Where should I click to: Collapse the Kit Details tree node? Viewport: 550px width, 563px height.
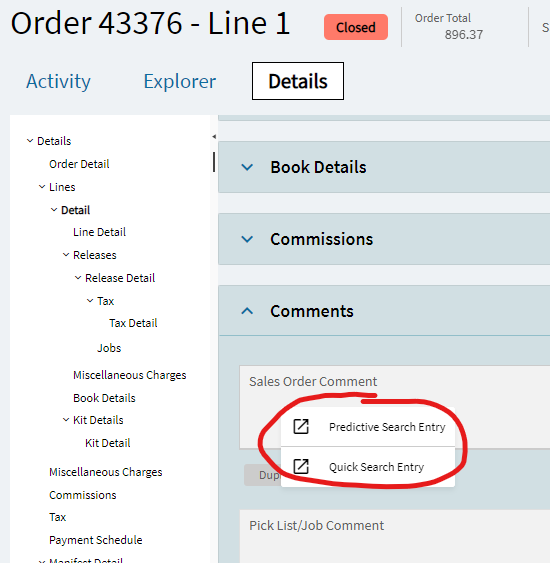pyautogui.click(x=66, y=420)
